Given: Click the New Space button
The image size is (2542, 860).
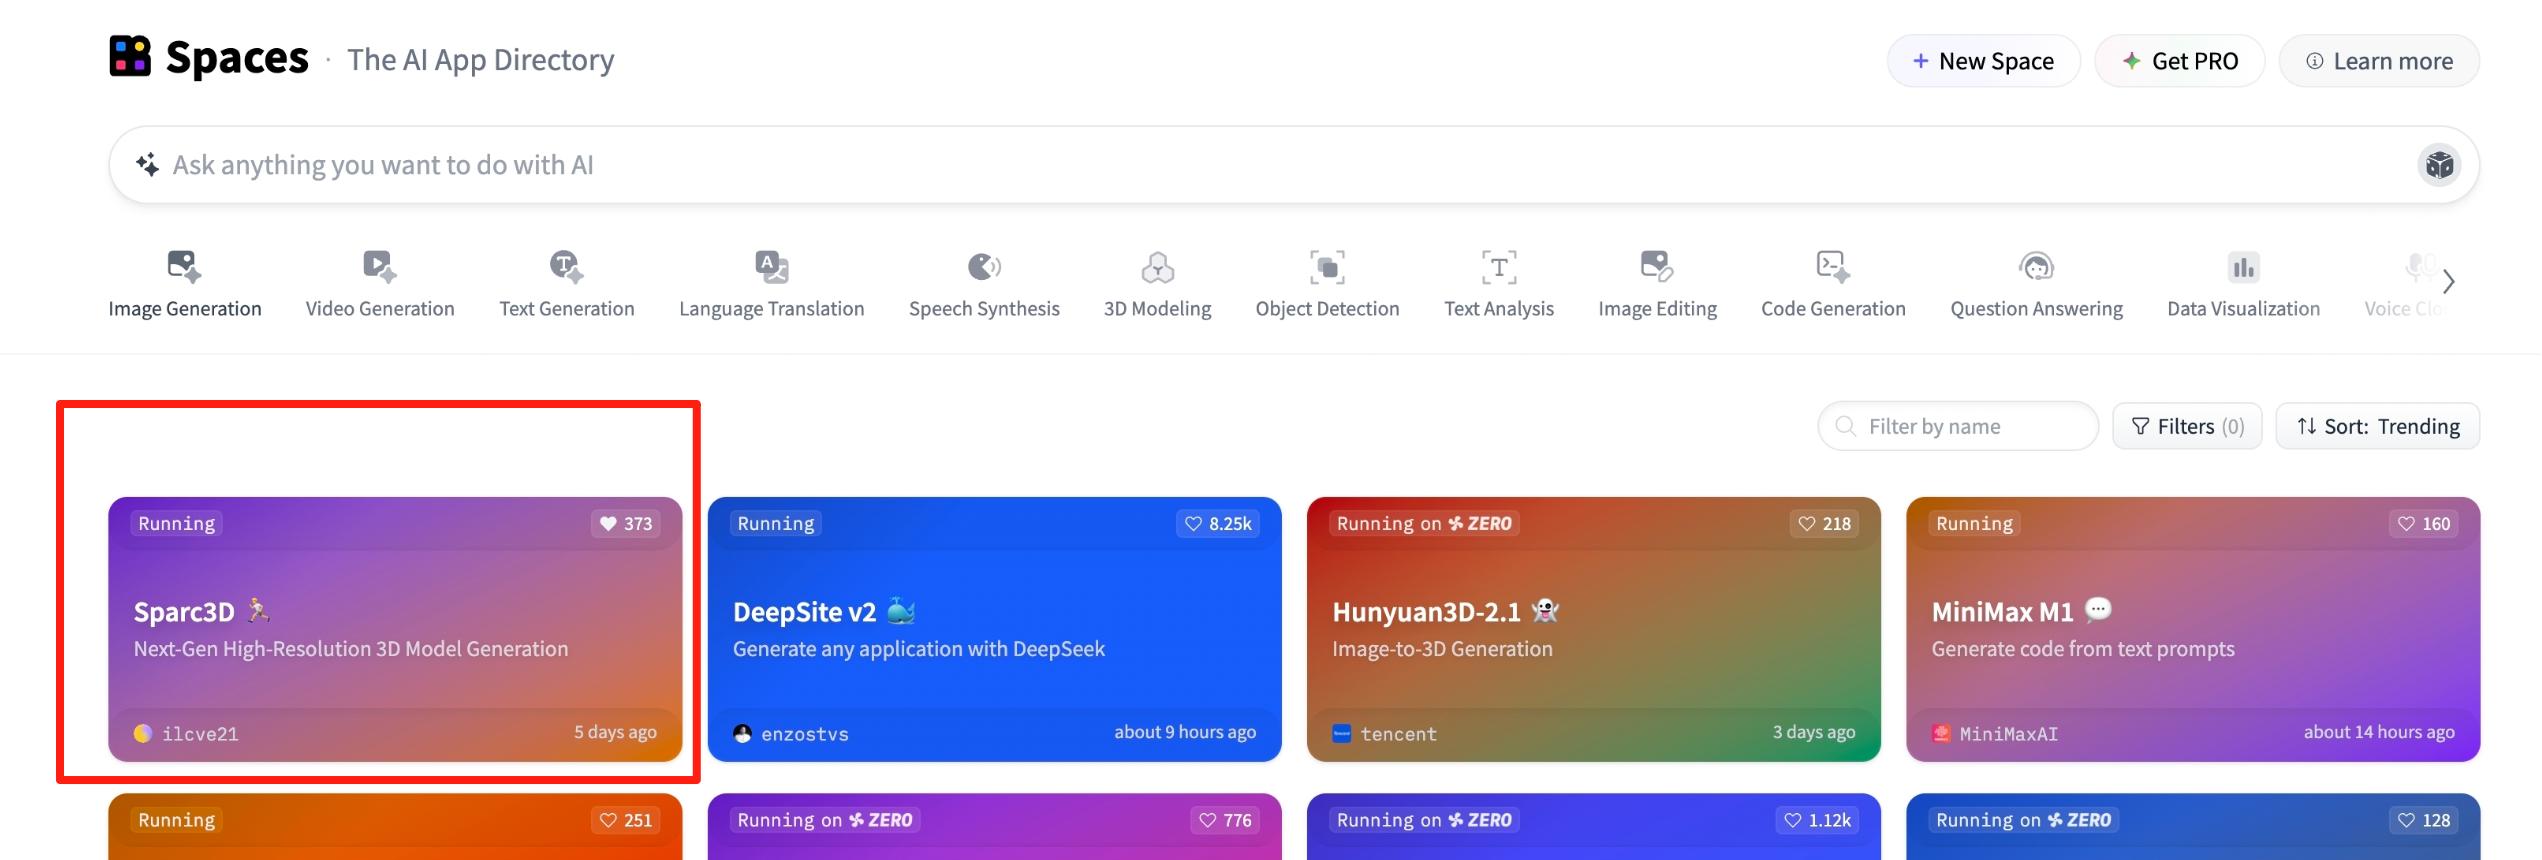Looking at the screenshot, I should [1983, 61].
